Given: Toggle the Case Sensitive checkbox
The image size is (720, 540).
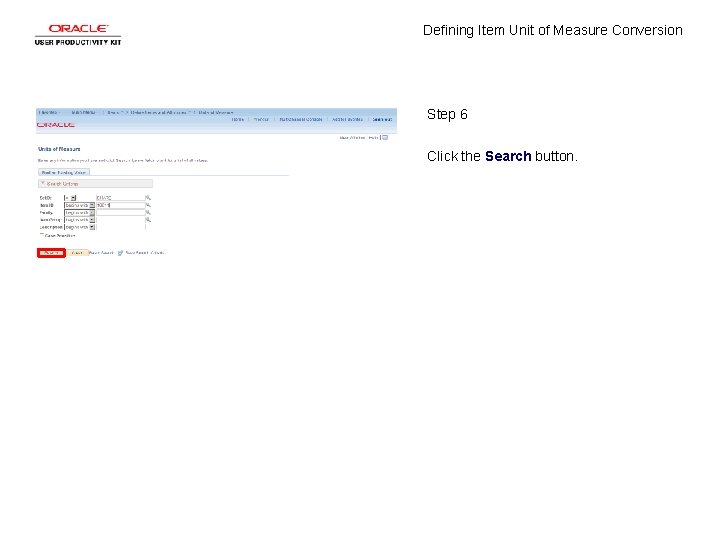Looking at the screenshot, I should tap(42, 235).
